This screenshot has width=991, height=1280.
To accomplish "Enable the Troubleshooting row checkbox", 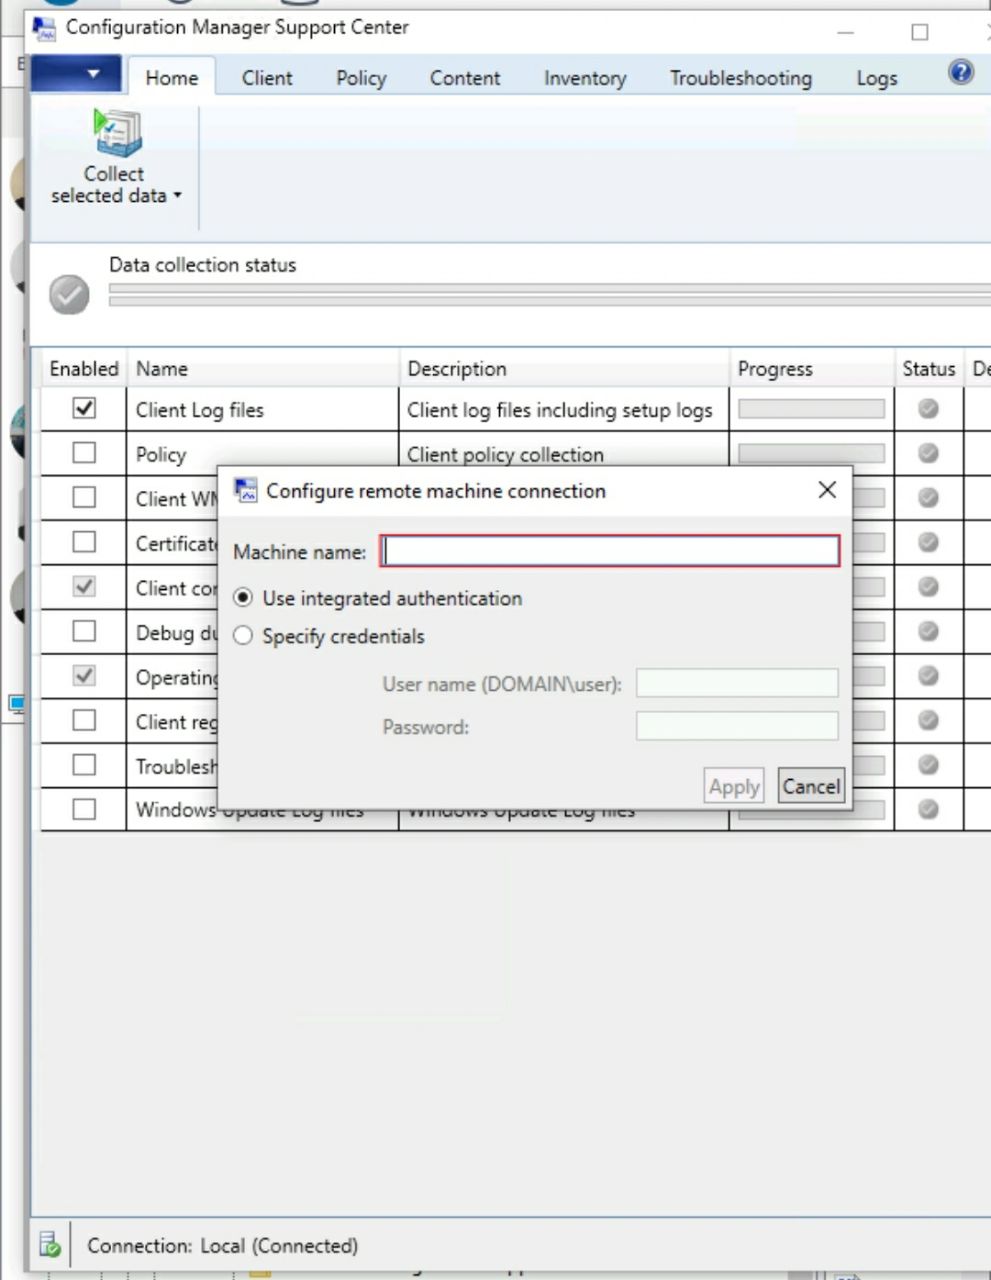I will pyautogui.click(x=84, y=765).
